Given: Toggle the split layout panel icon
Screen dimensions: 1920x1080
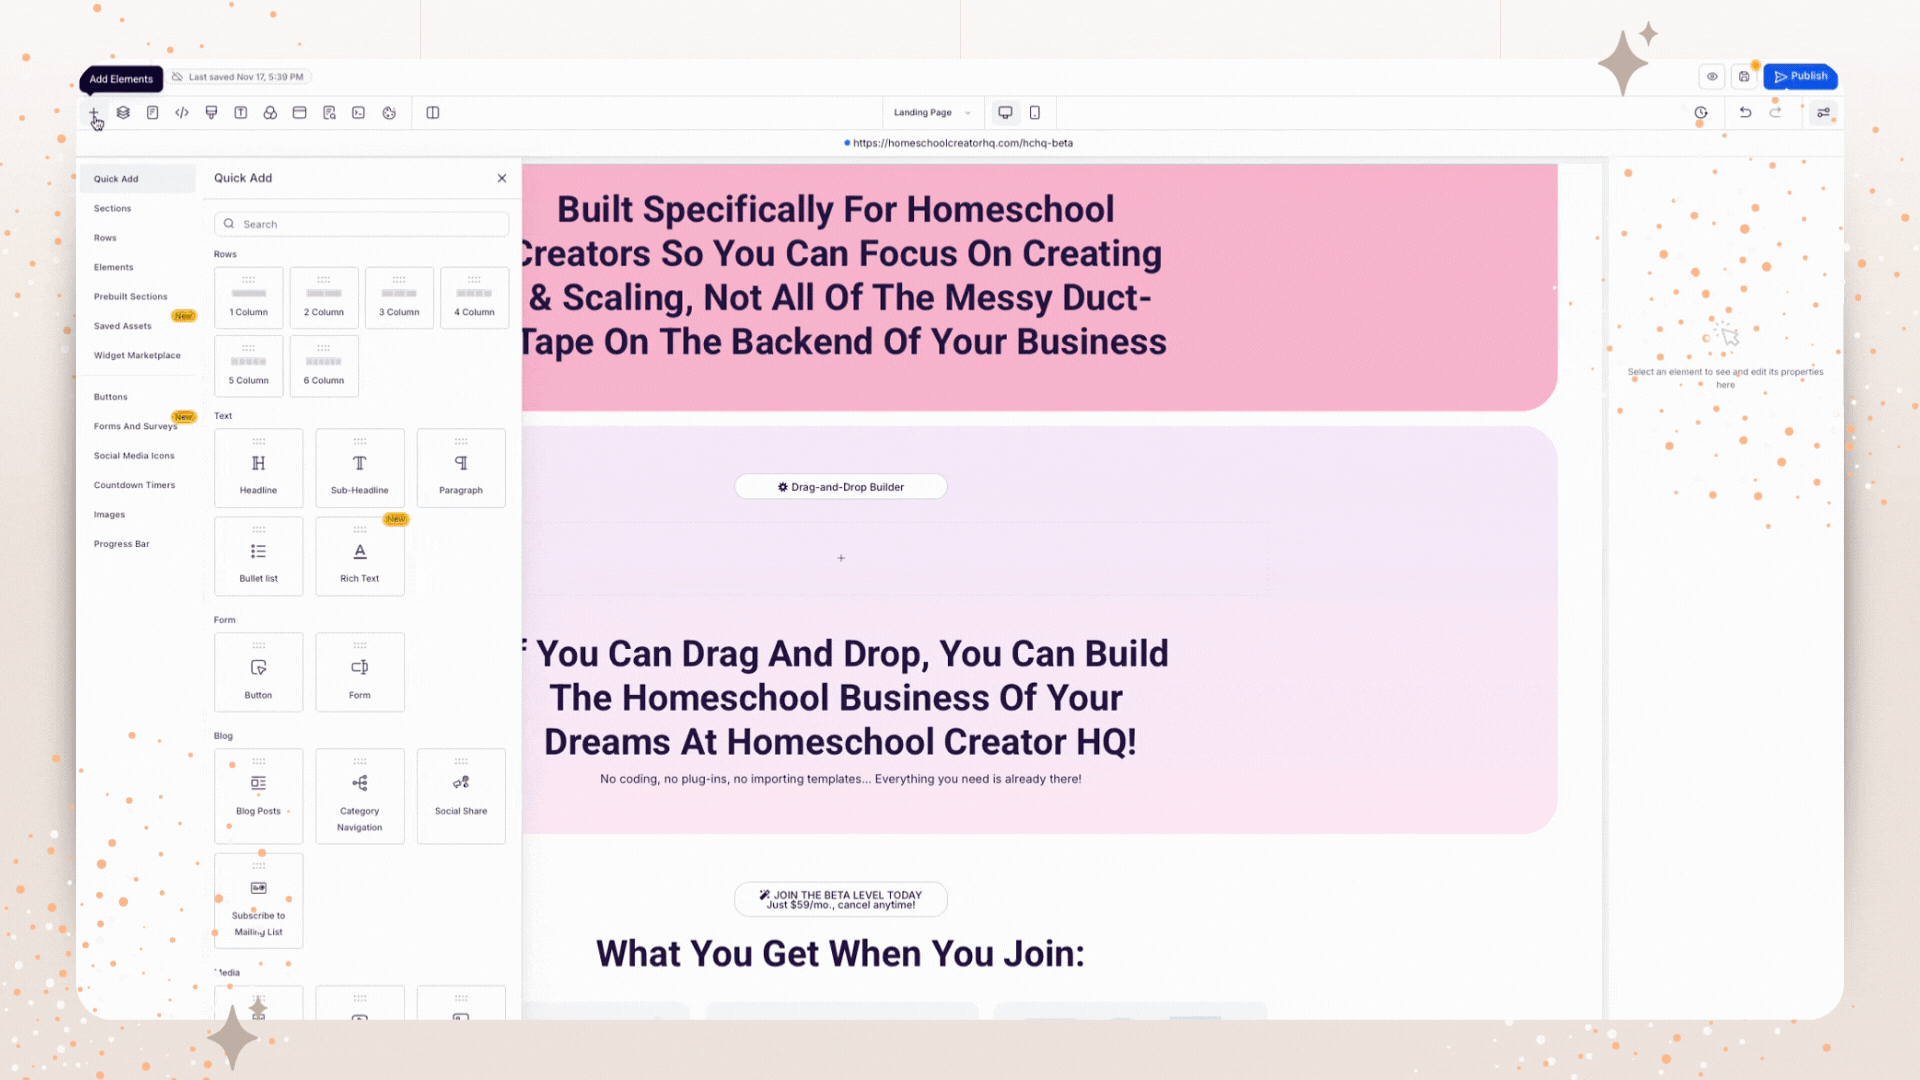Looking at the screenshot, I should (433, 113).
